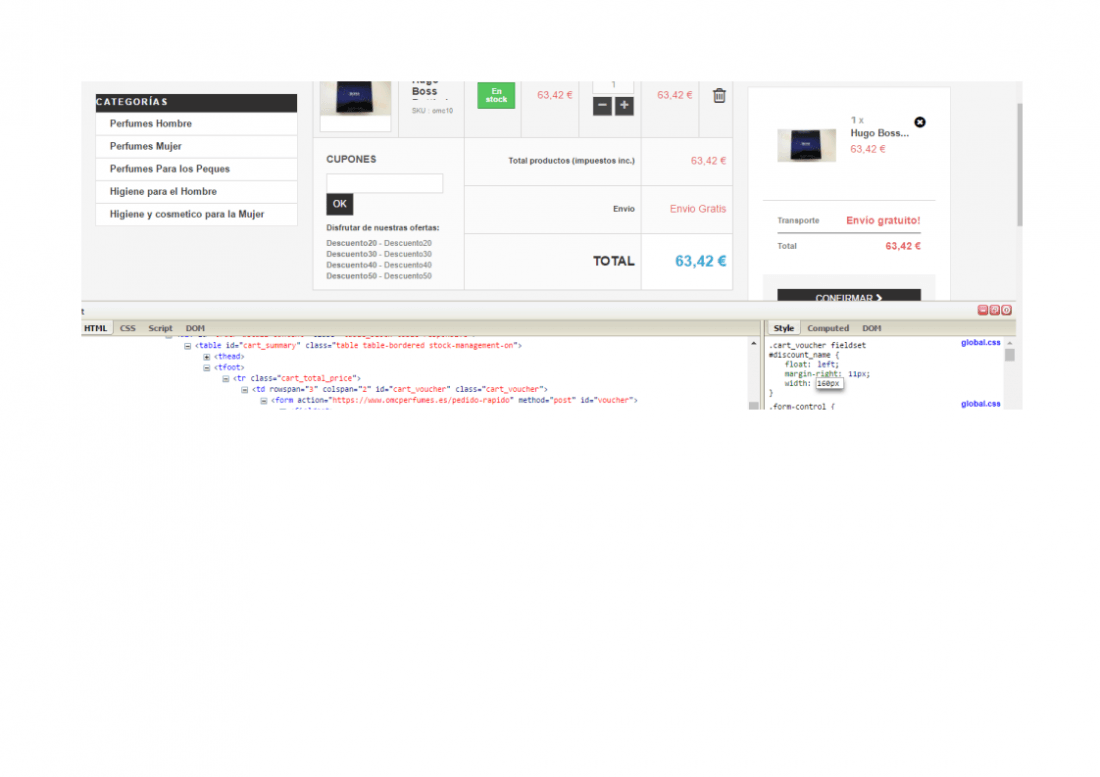Open Hugo Boss... link in side cart
The image size is (1100, 777).
(x=880, y=133)
